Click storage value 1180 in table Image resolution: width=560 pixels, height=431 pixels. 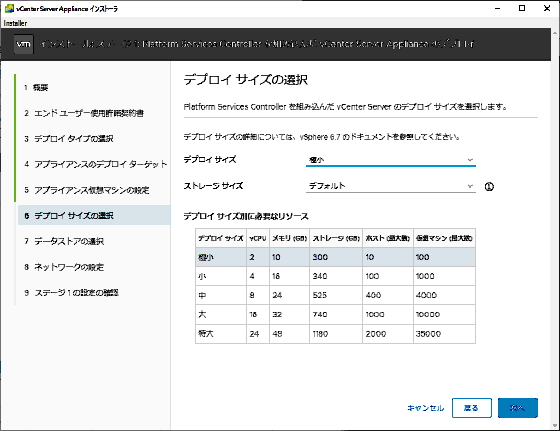coord(320,334)
